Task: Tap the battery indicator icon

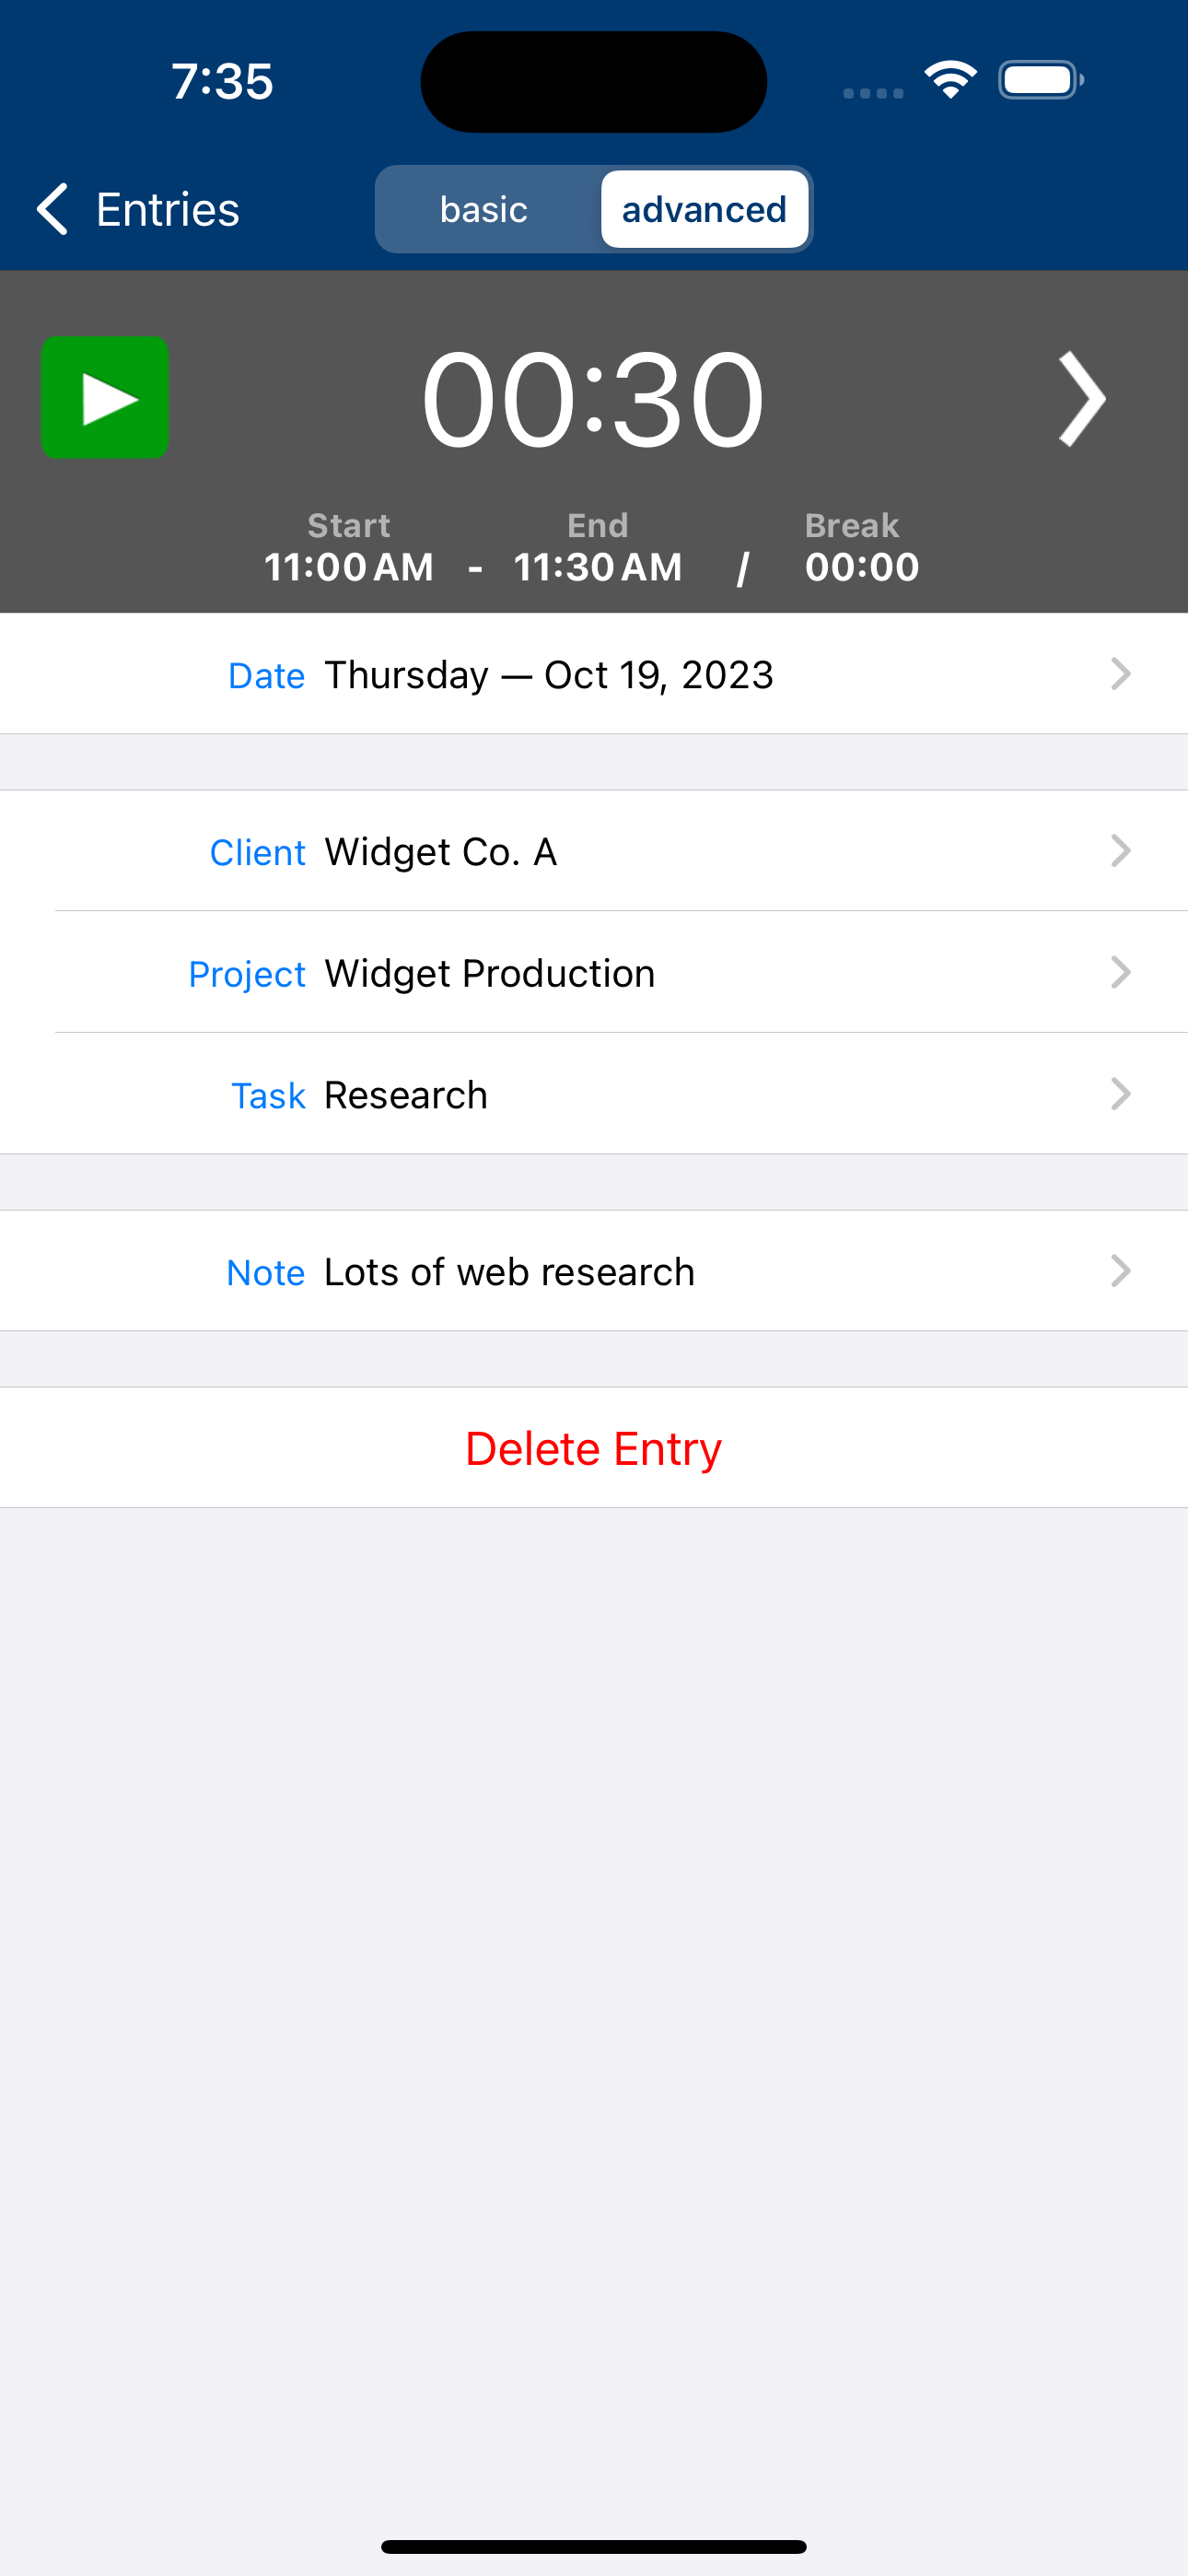Action: [1041, 80]
